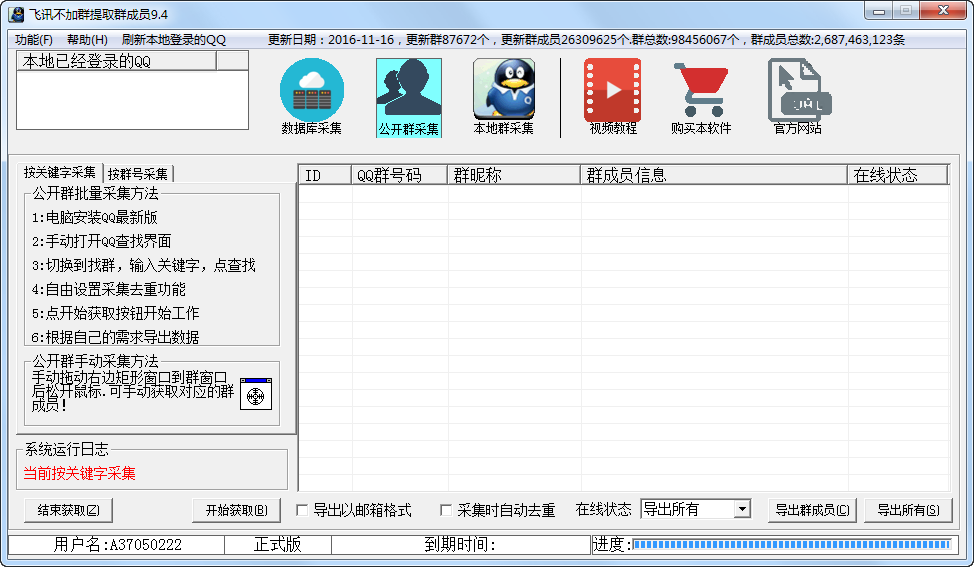Click 刷新本地登录的QQ menu item

[174, 39]
